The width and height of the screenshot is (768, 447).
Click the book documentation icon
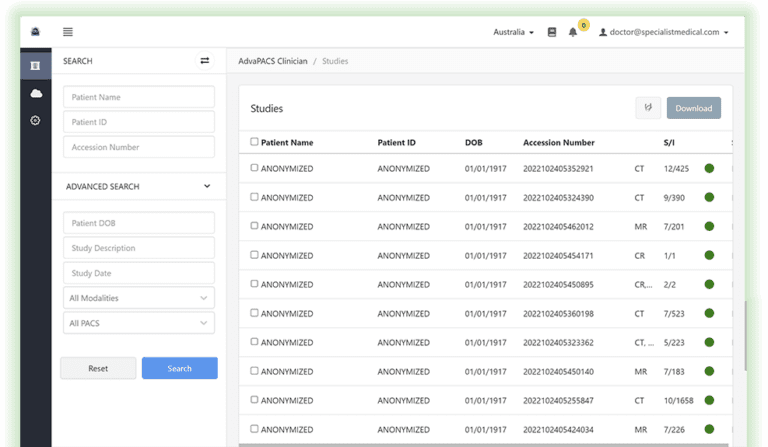coord(552,32)
